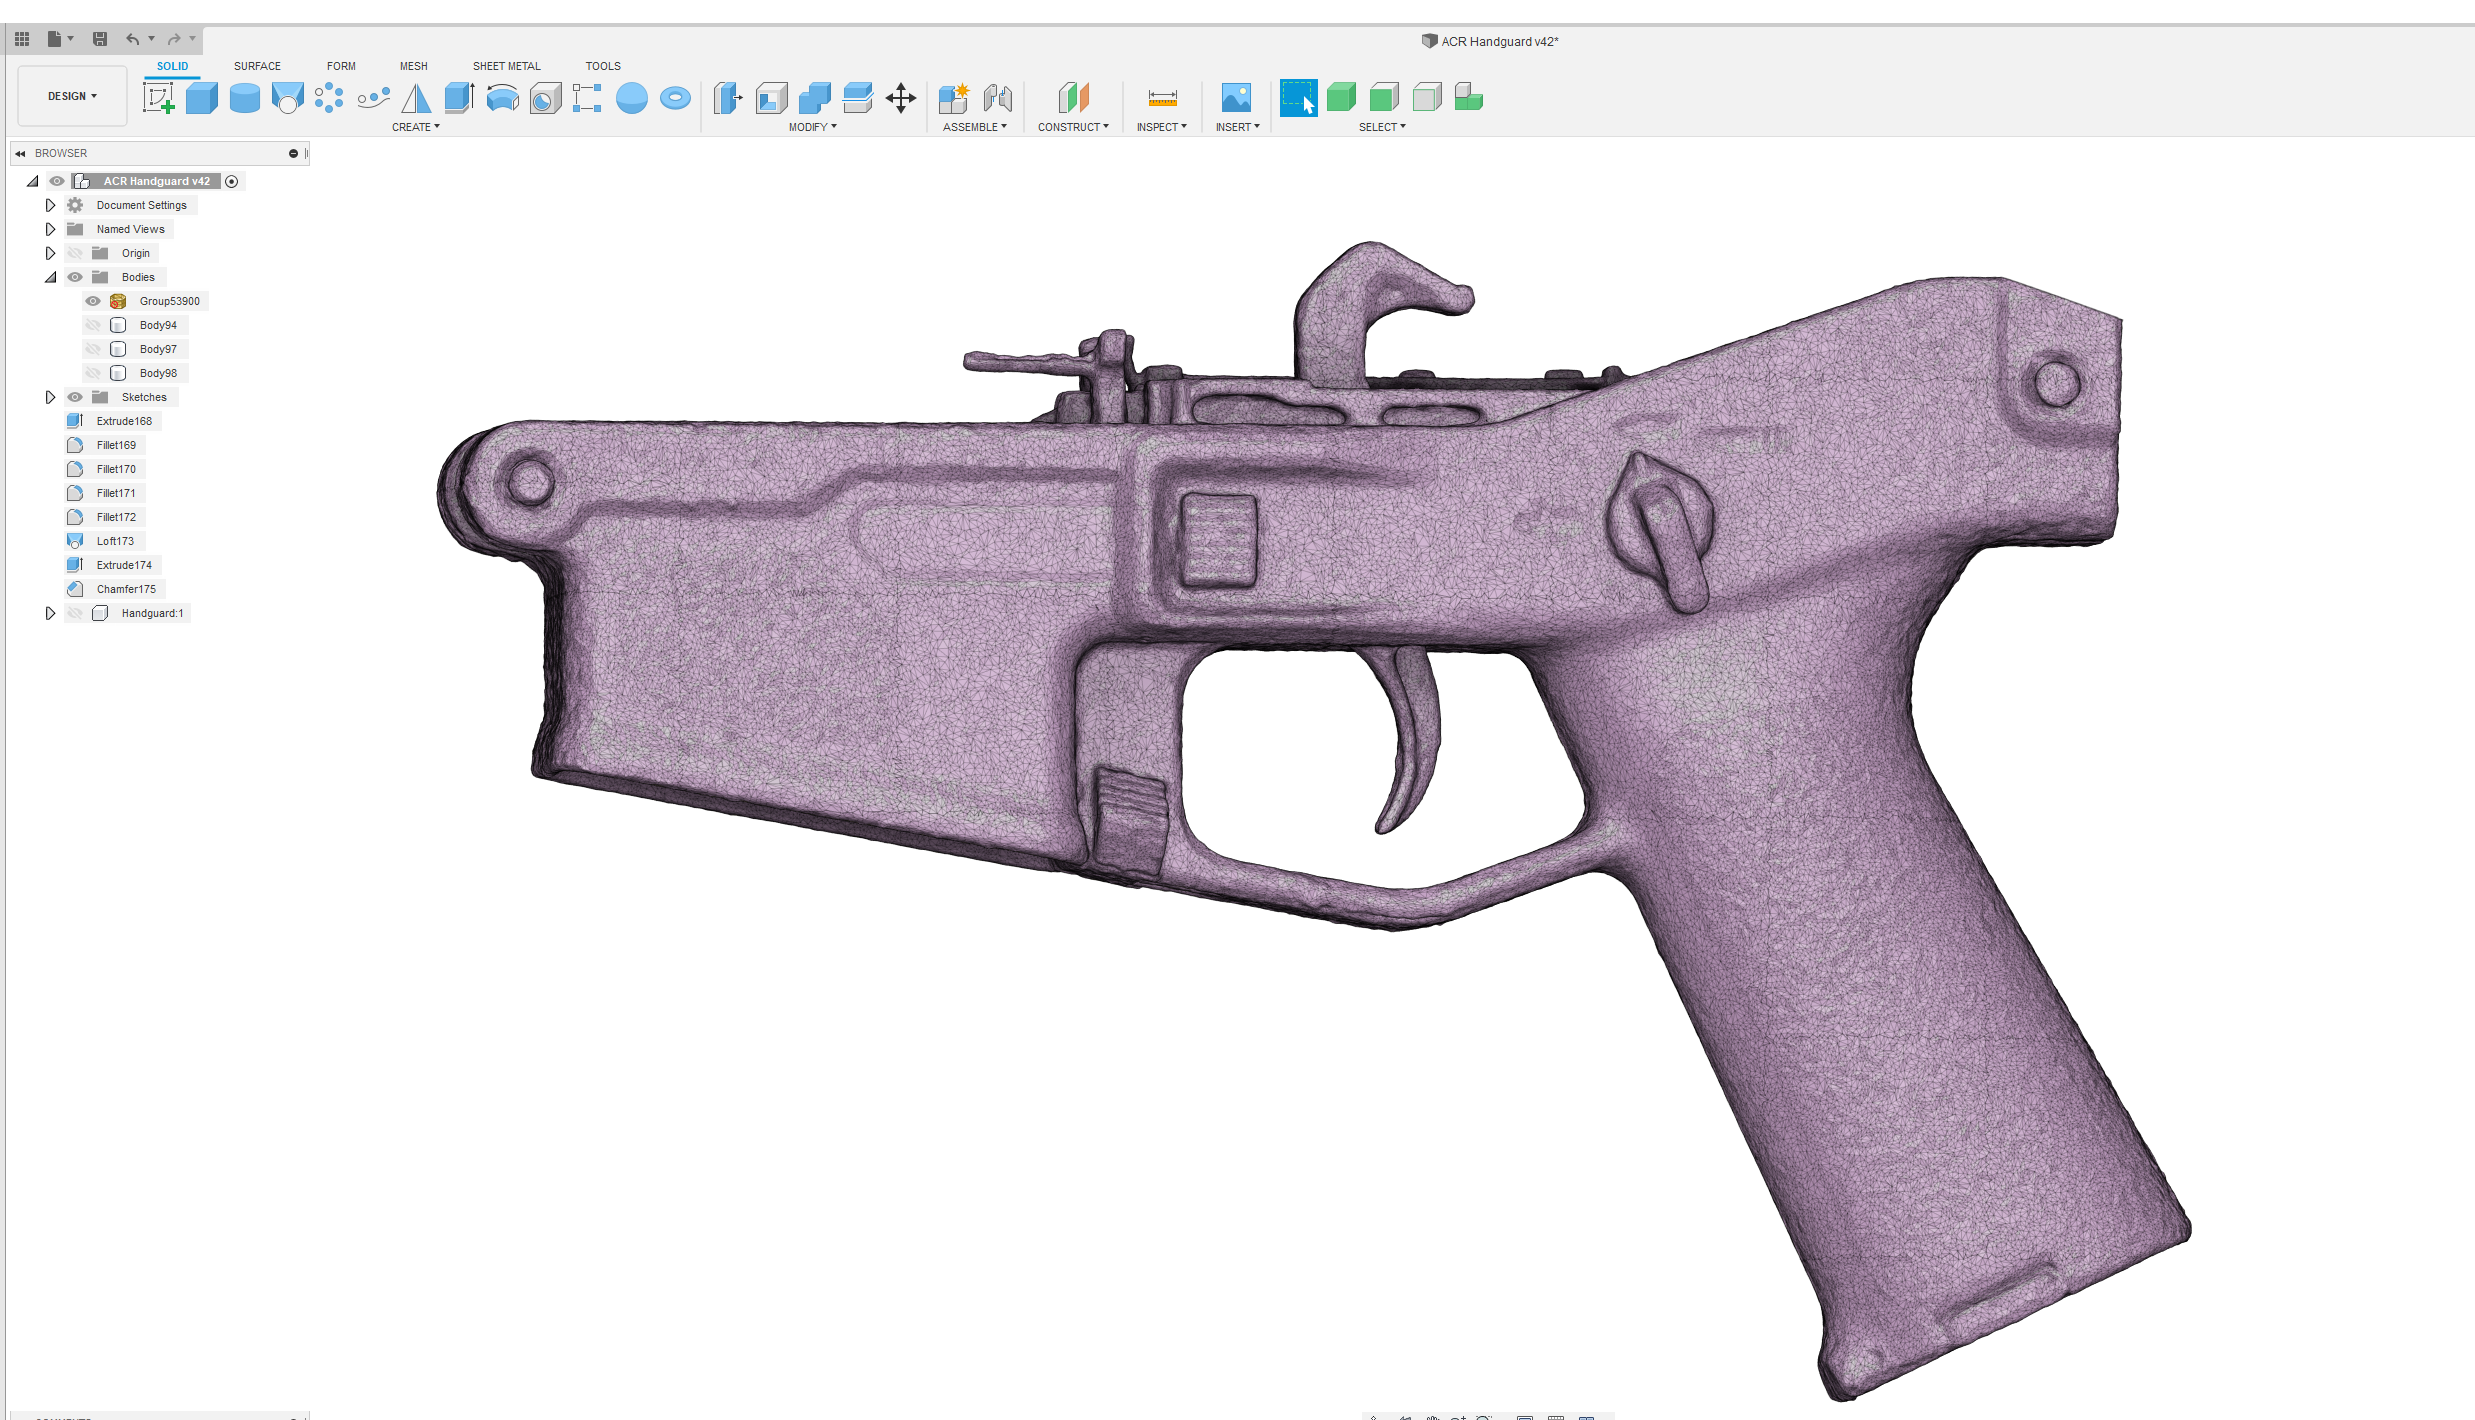Select the Cylinder primitive tool
Screen dimensions: 2475x1420
pos(244,98)
